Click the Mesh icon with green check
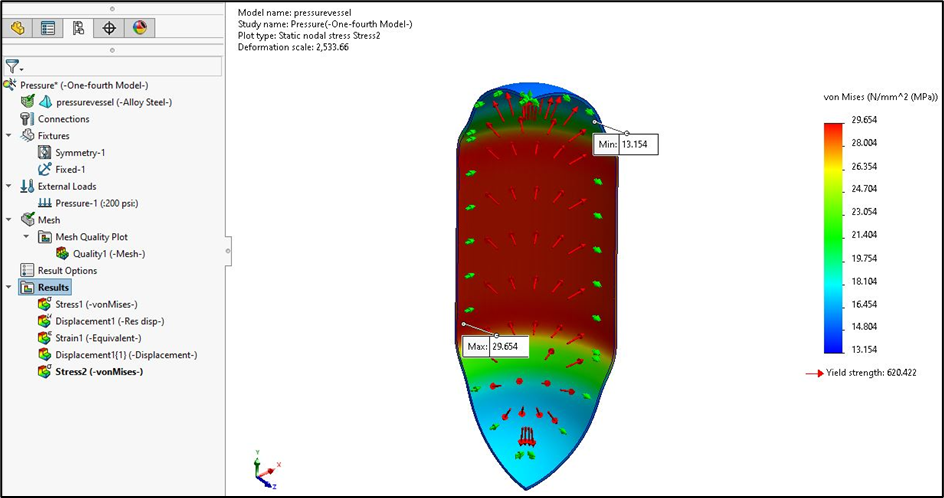The height and width of the screenshot is (498, 944). [x=28, y=220]
